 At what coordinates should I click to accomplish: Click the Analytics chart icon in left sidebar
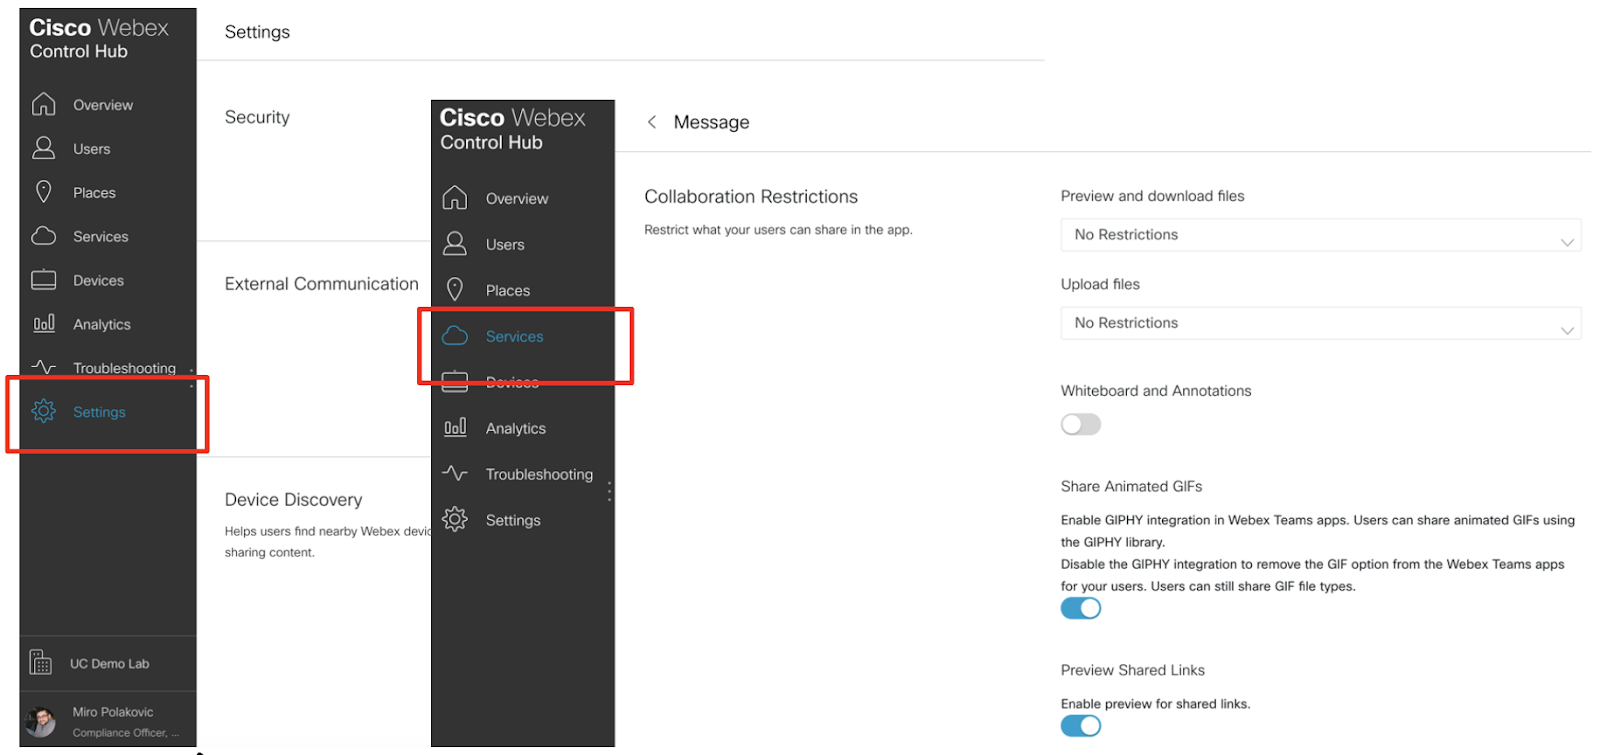43,324
